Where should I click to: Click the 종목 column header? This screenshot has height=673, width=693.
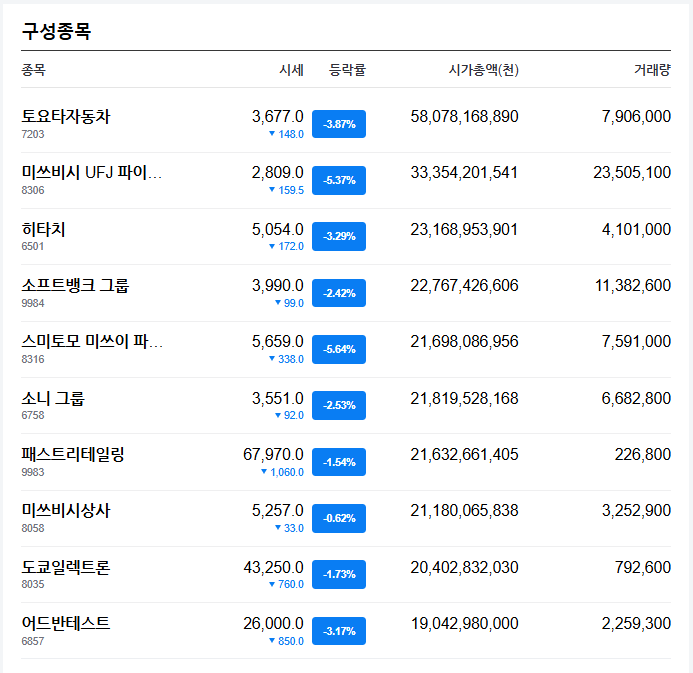34,70
